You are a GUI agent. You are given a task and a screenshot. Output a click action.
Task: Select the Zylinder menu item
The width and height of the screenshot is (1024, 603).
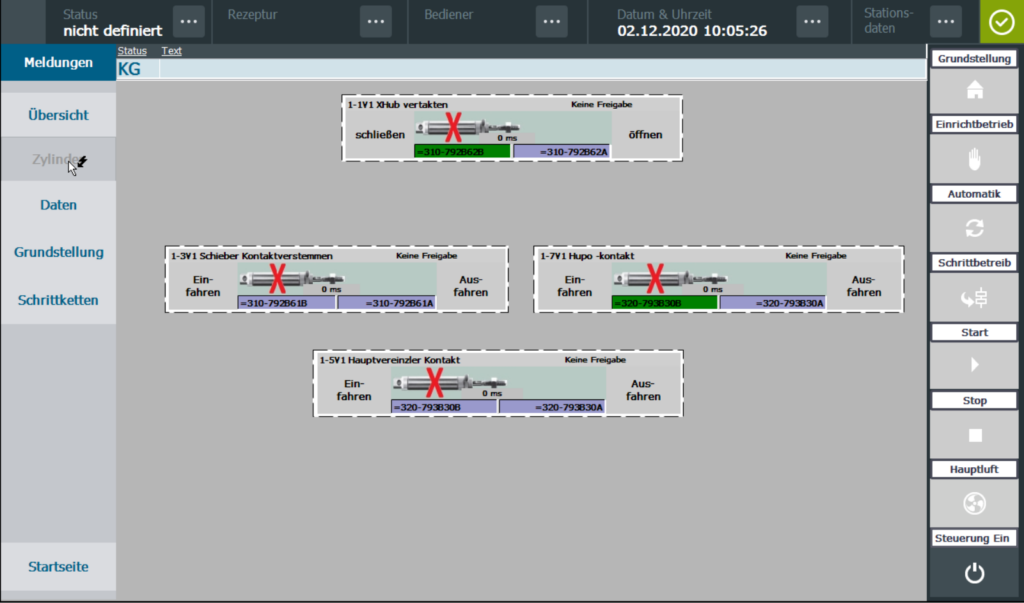(58, 159)
